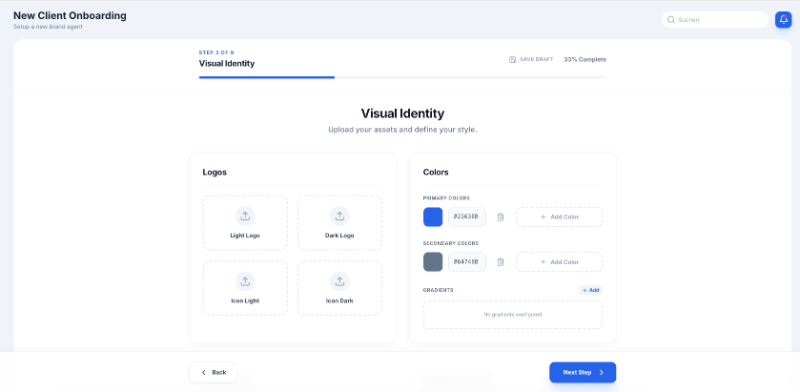This screenshot has height=392, width=800.
Task: Click the plus icon in primary Add Color
Action: (x=543, y=217)
